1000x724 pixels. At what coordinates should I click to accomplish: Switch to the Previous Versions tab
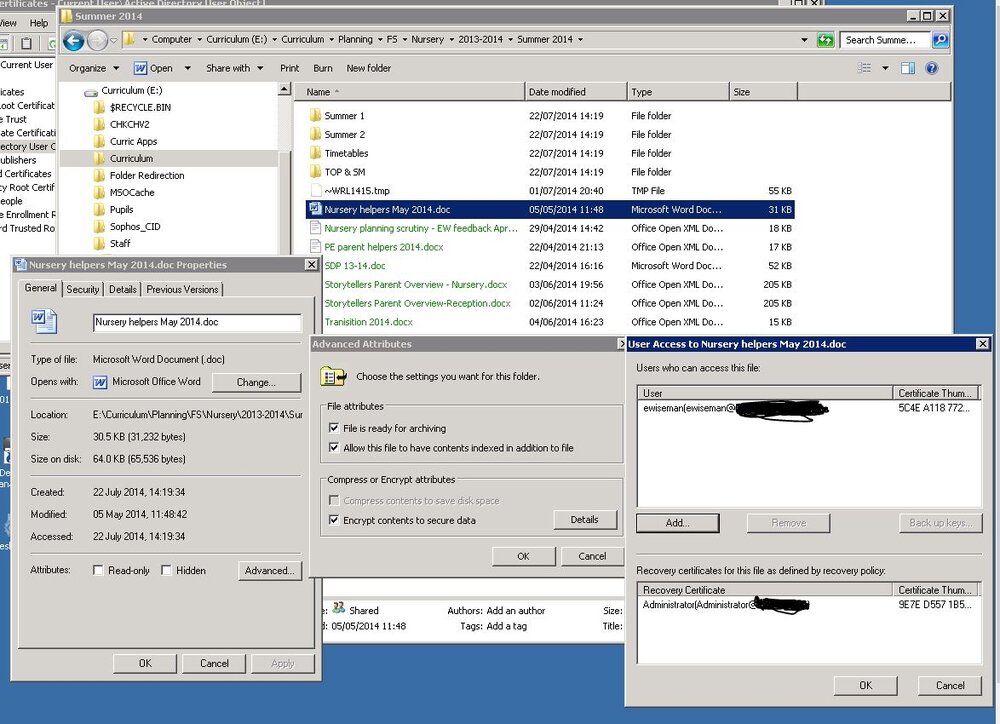(x=182, y=290)
